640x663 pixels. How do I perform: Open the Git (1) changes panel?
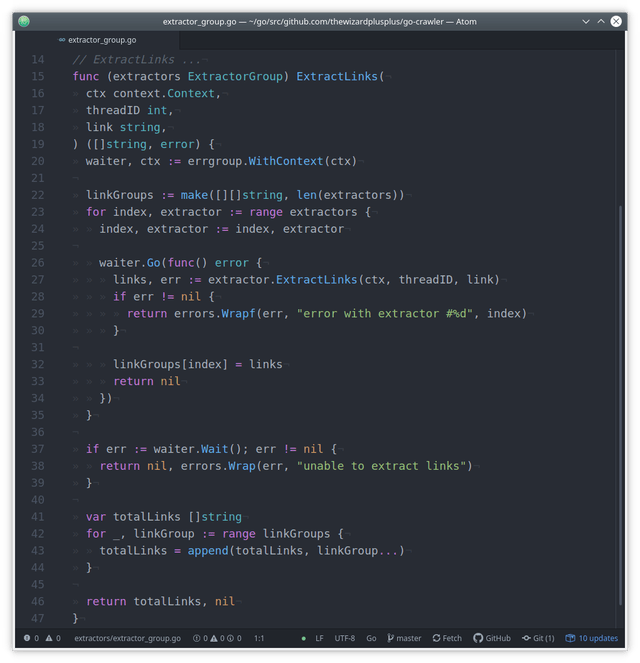(538, 638)
